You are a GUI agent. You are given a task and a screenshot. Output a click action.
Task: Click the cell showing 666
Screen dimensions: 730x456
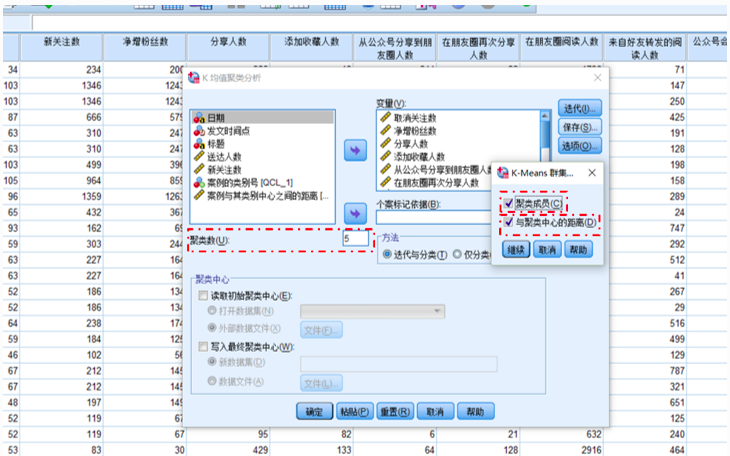(x=61, y=117)
